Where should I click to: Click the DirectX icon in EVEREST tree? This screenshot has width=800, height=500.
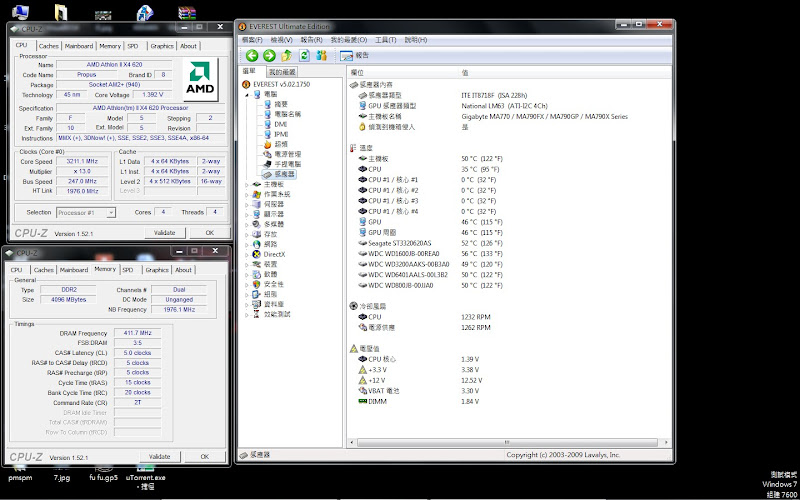click(x=257, y=254)
